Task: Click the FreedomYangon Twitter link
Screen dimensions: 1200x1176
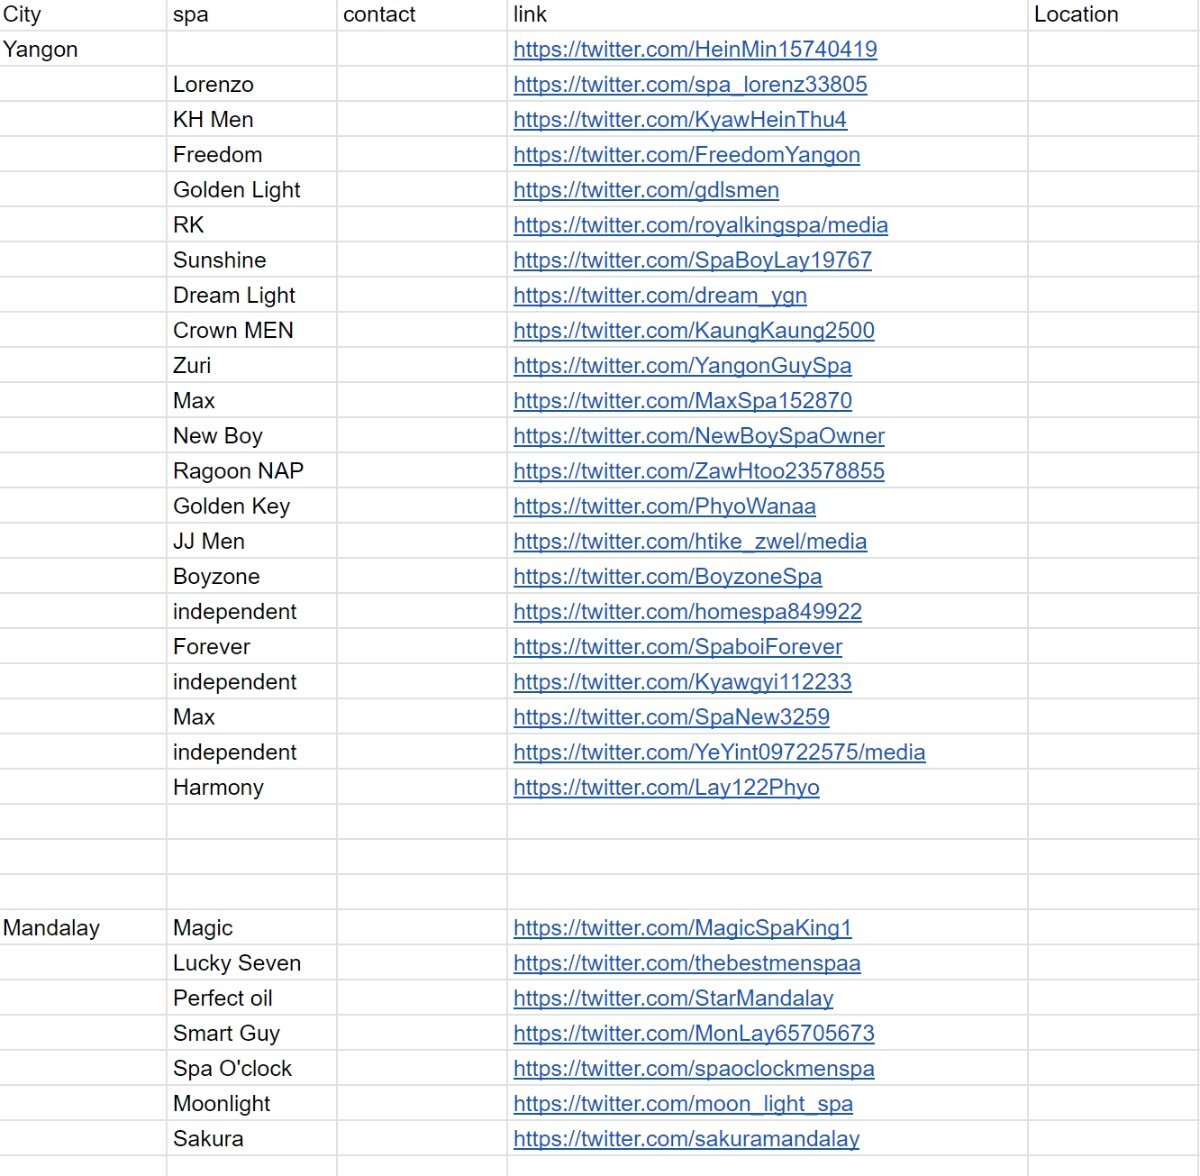Action: (686, 154)
